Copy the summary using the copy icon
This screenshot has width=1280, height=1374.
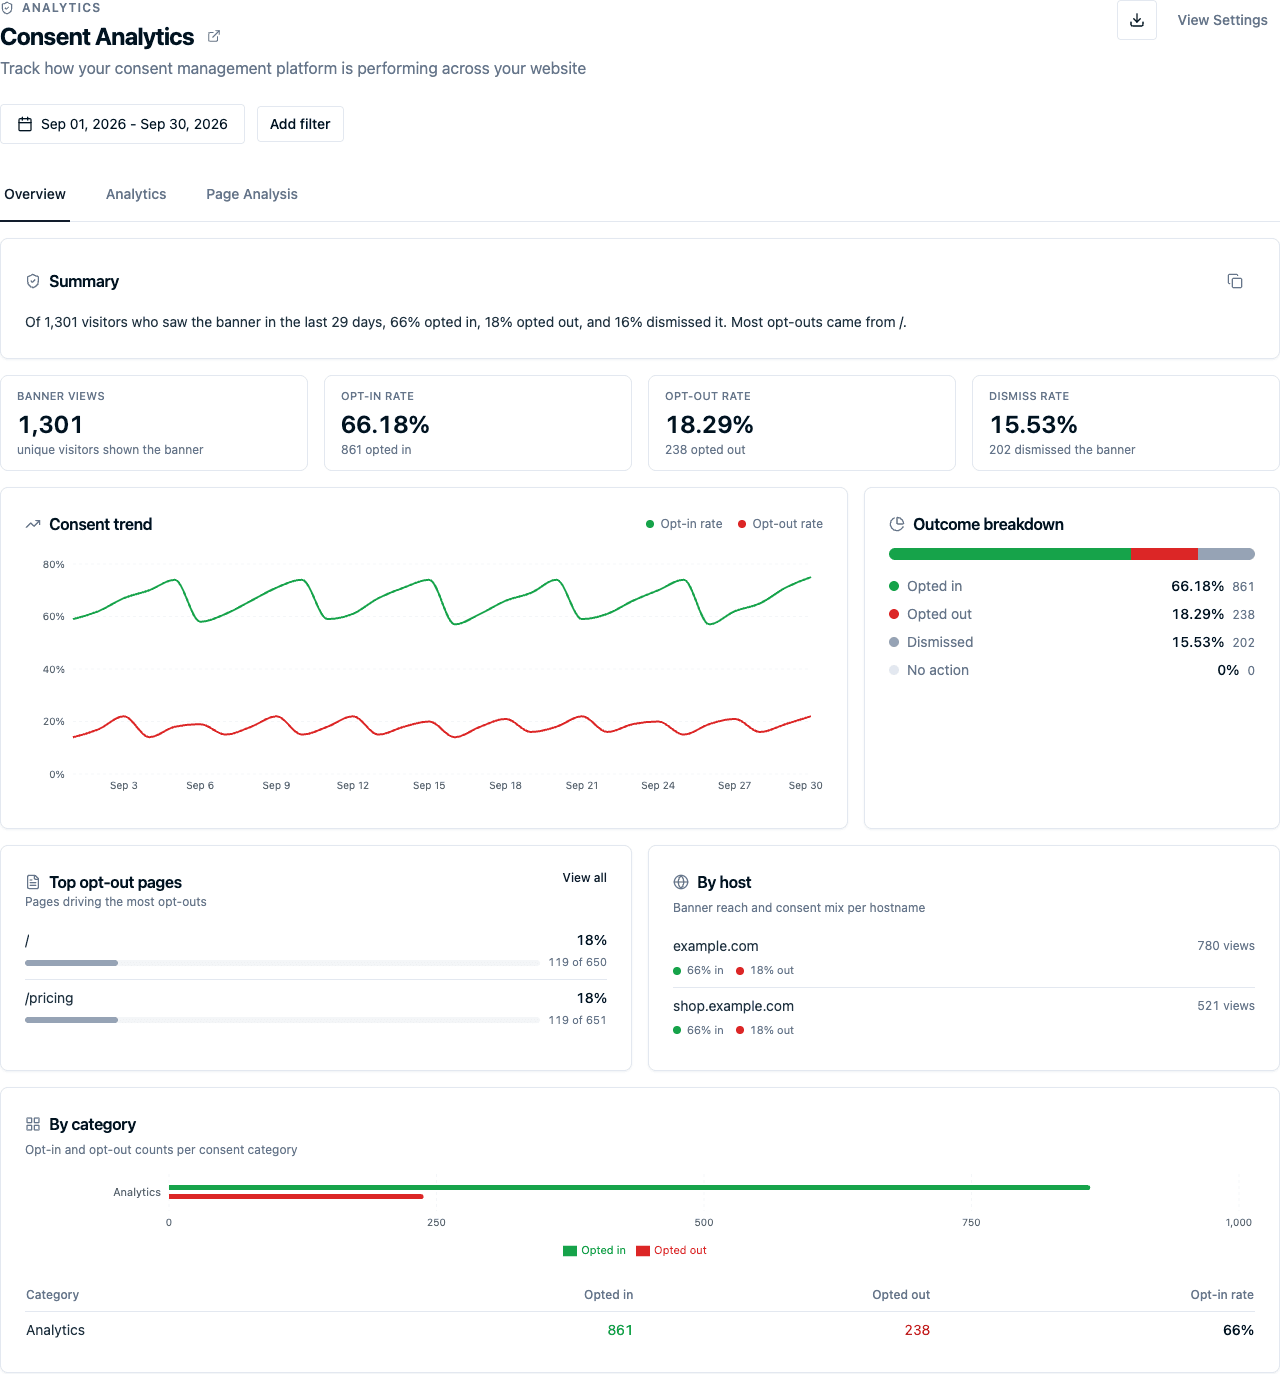pyautogui.click(x=1235, y=281)
